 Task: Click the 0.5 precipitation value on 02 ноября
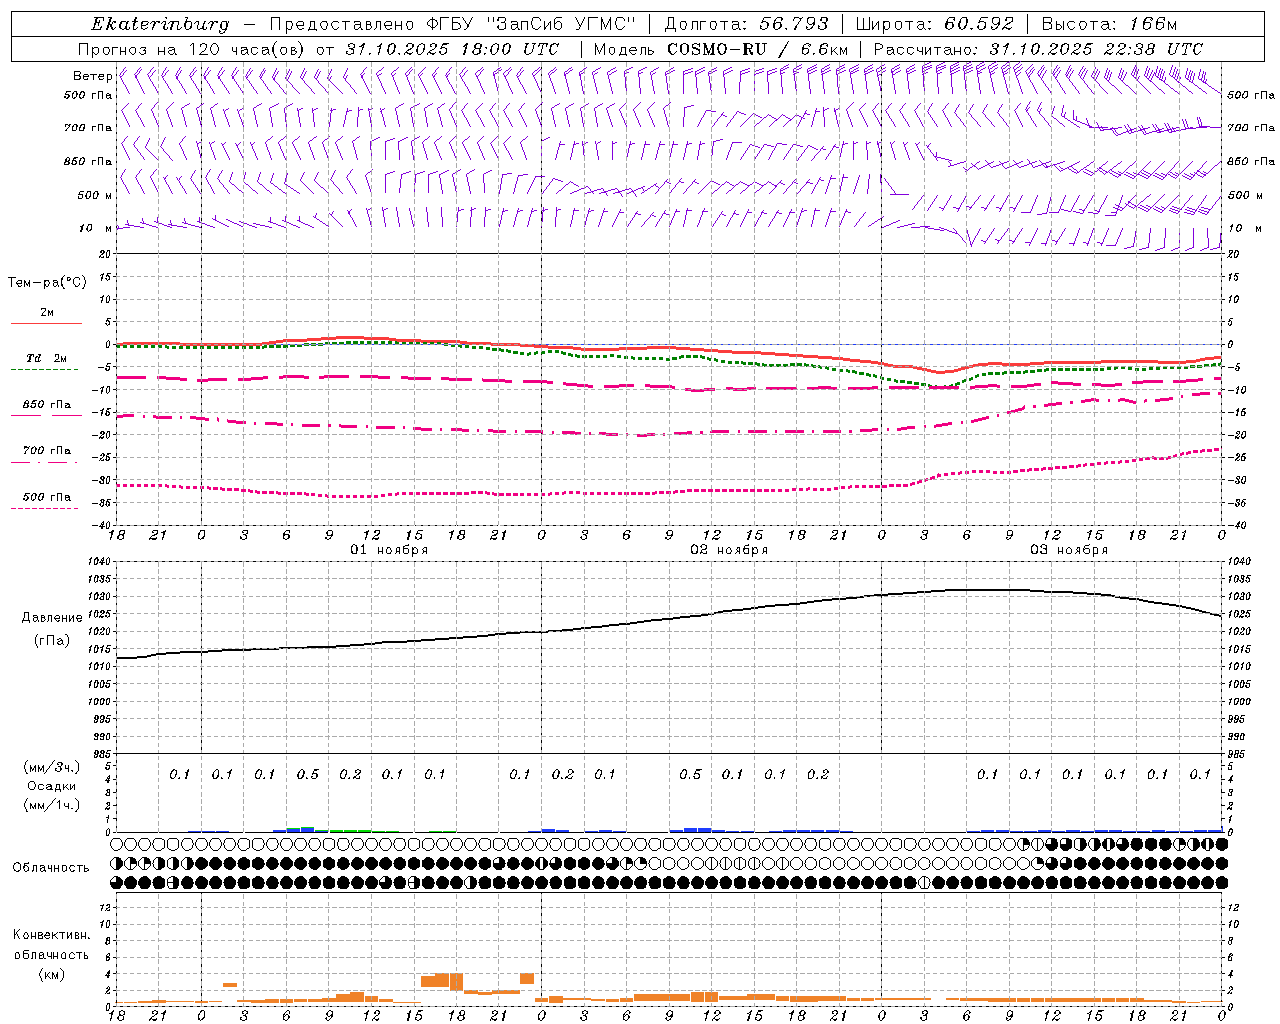(690, 775)
